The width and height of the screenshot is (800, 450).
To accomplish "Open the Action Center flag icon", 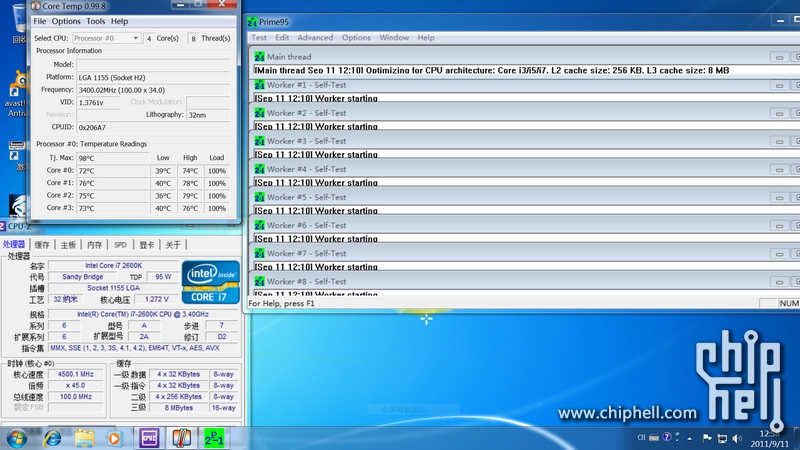I will point(708,438).
